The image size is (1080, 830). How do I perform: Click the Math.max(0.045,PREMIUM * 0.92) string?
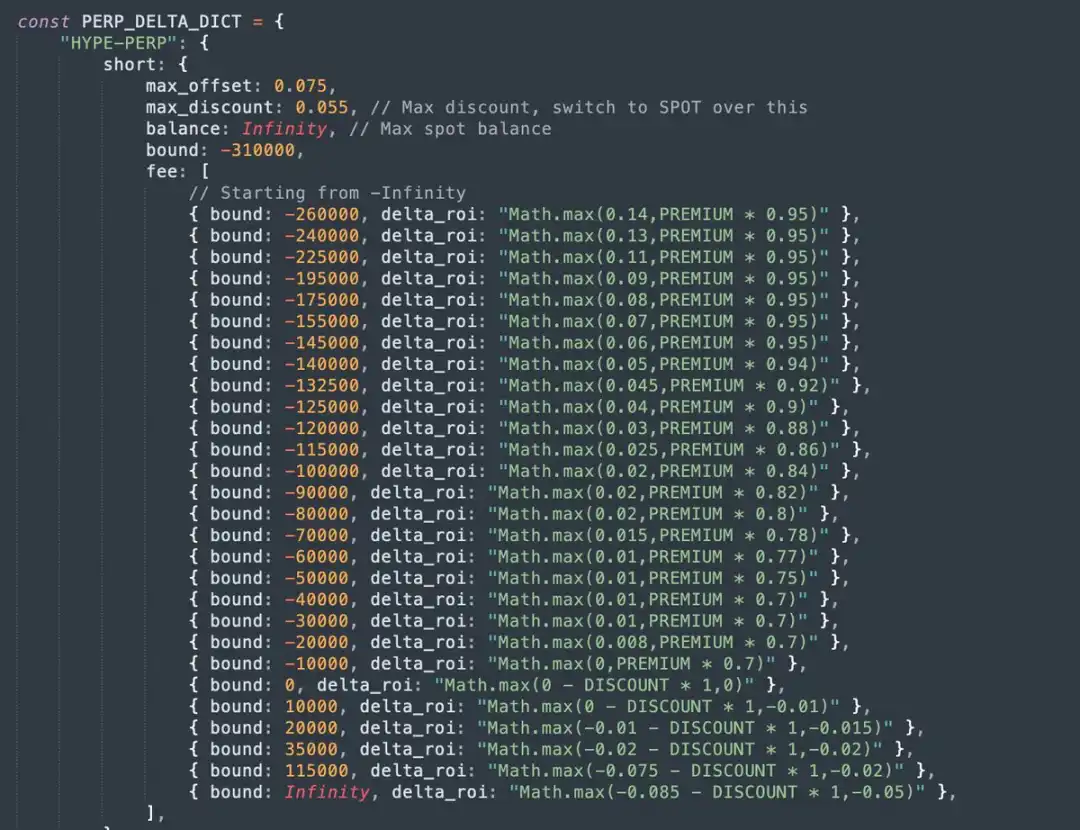669,385
